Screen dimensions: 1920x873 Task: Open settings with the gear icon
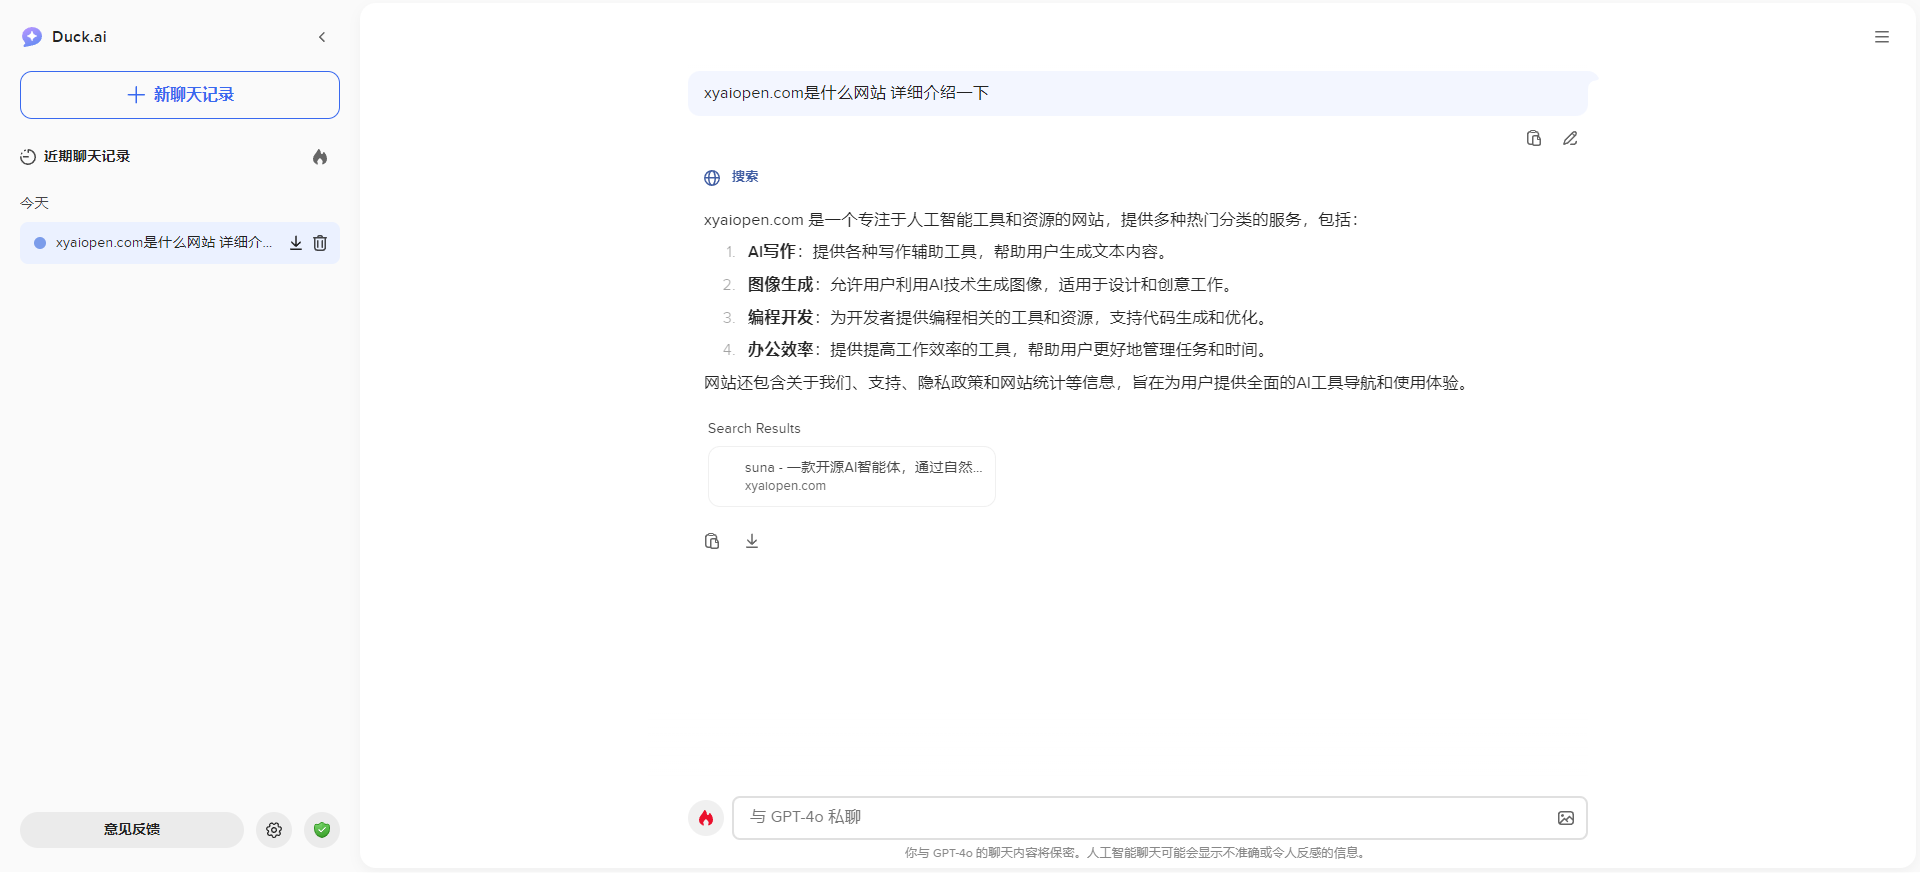coord(274,830)
